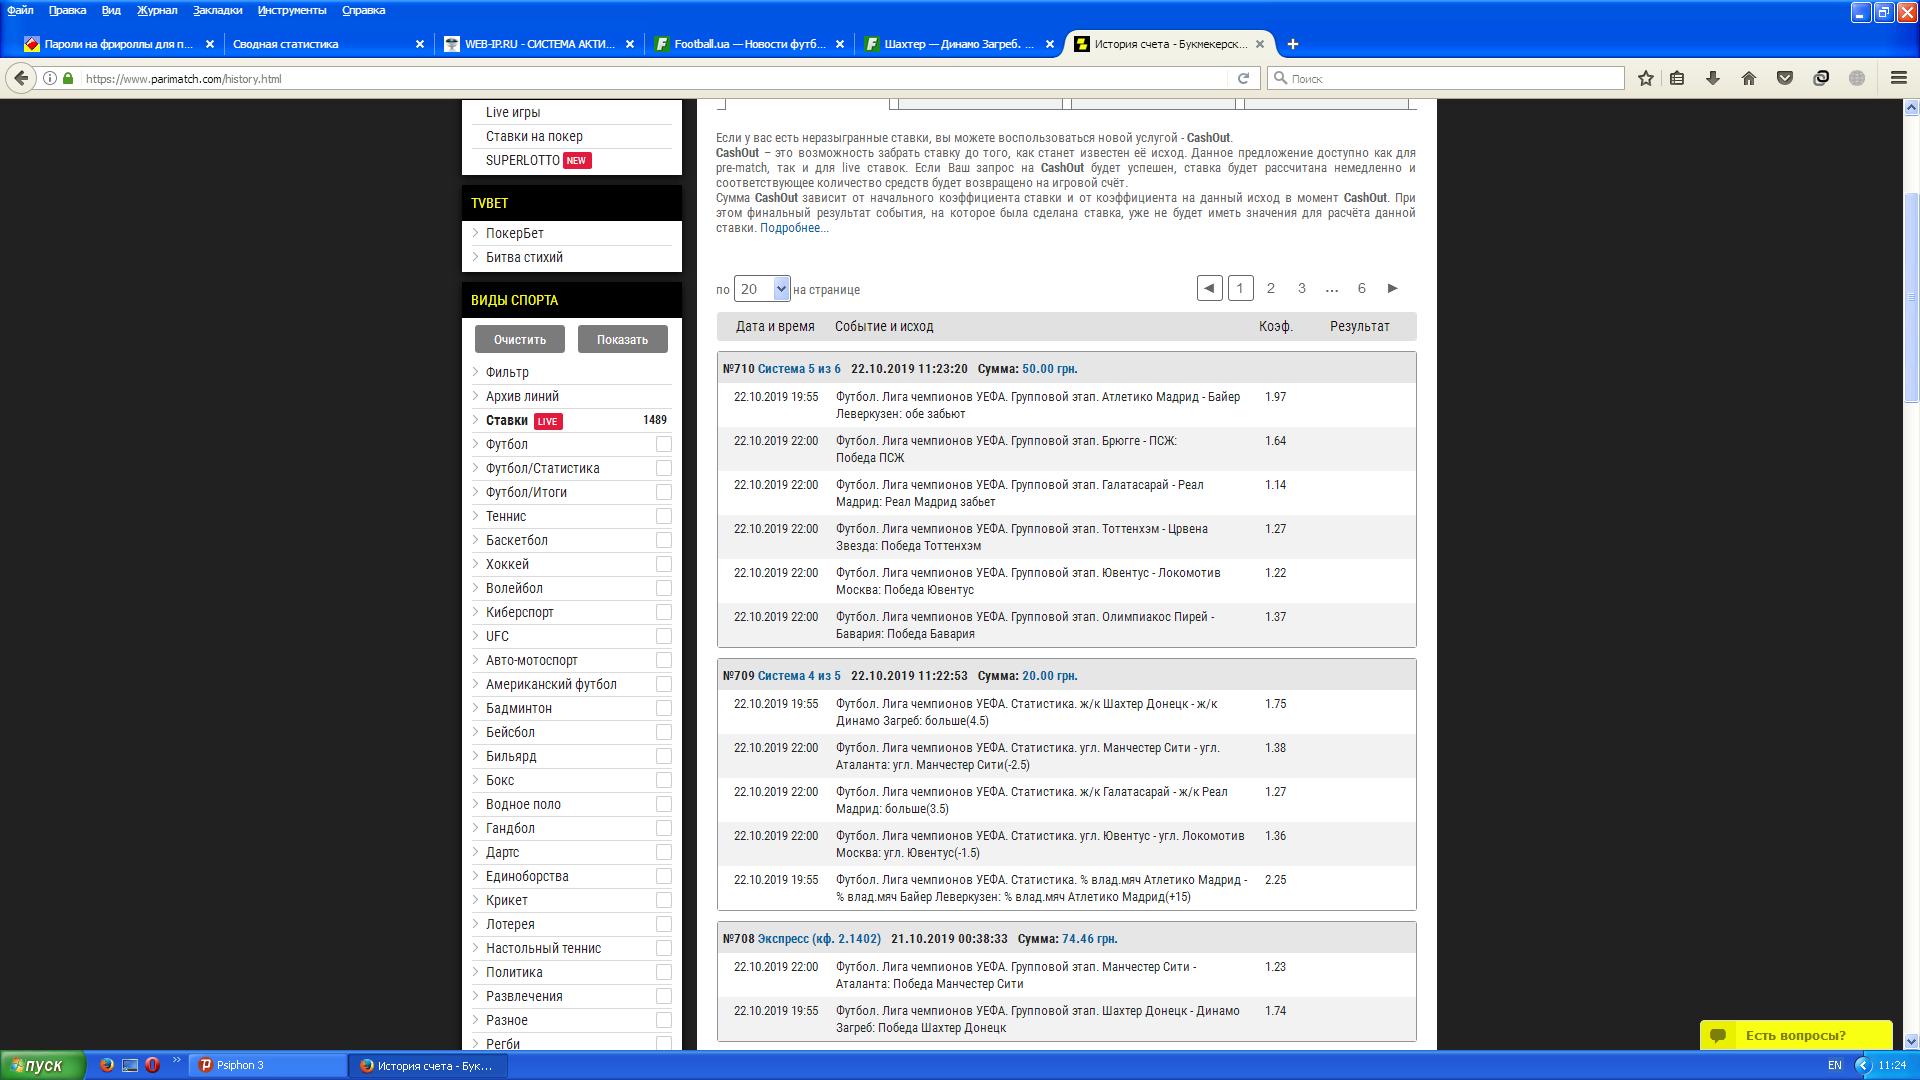Open the bets-per-page dropdown showing 20

coord(762,289)
